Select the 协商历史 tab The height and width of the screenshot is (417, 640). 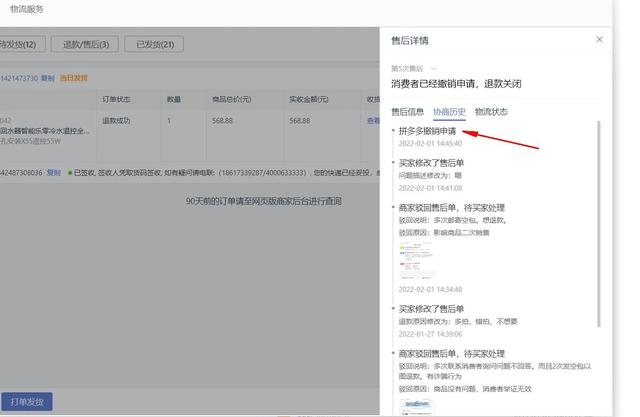[449, 112]
